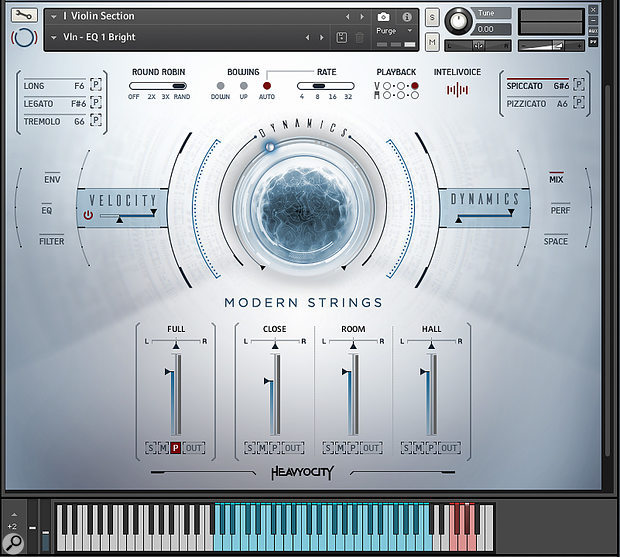Mute the FULL mic channel
620x557 pixels.
tap(163, 448)
